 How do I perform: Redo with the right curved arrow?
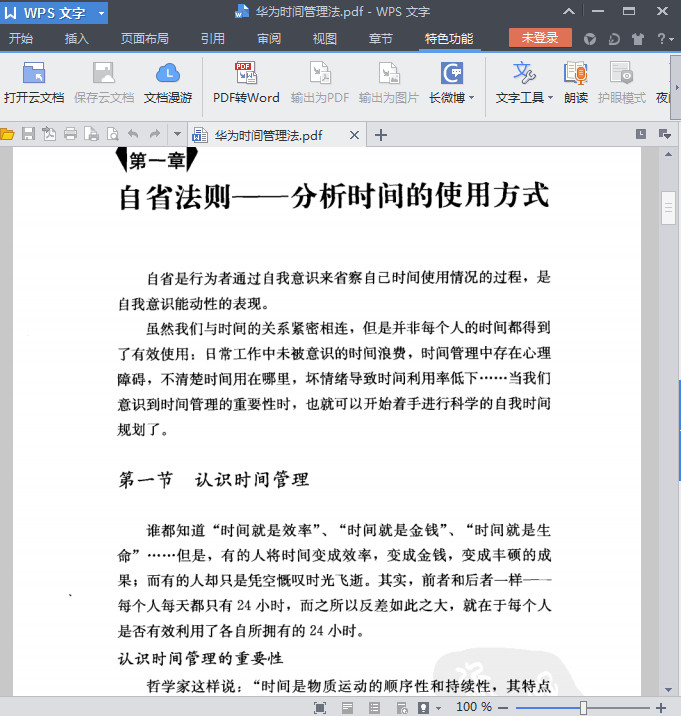pyautogui.click(x=155, y=134)
